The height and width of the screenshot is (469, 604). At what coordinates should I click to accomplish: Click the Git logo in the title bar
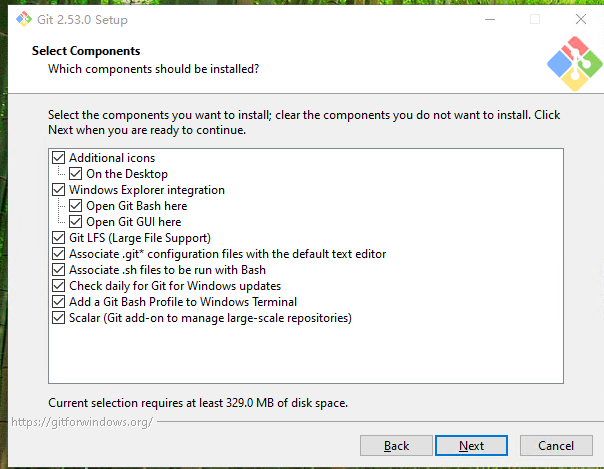[x=22, y=20]
